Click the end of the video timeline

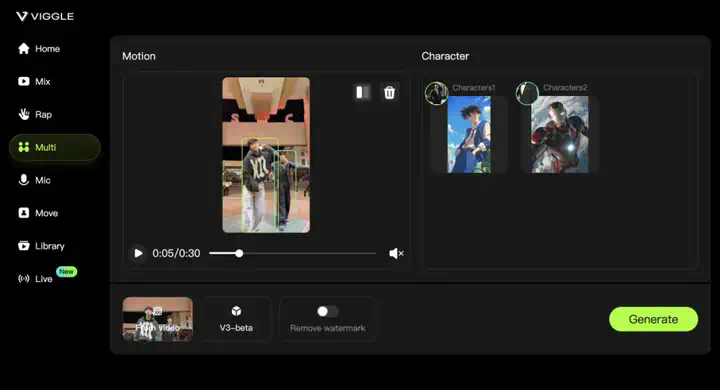(375, 253)
